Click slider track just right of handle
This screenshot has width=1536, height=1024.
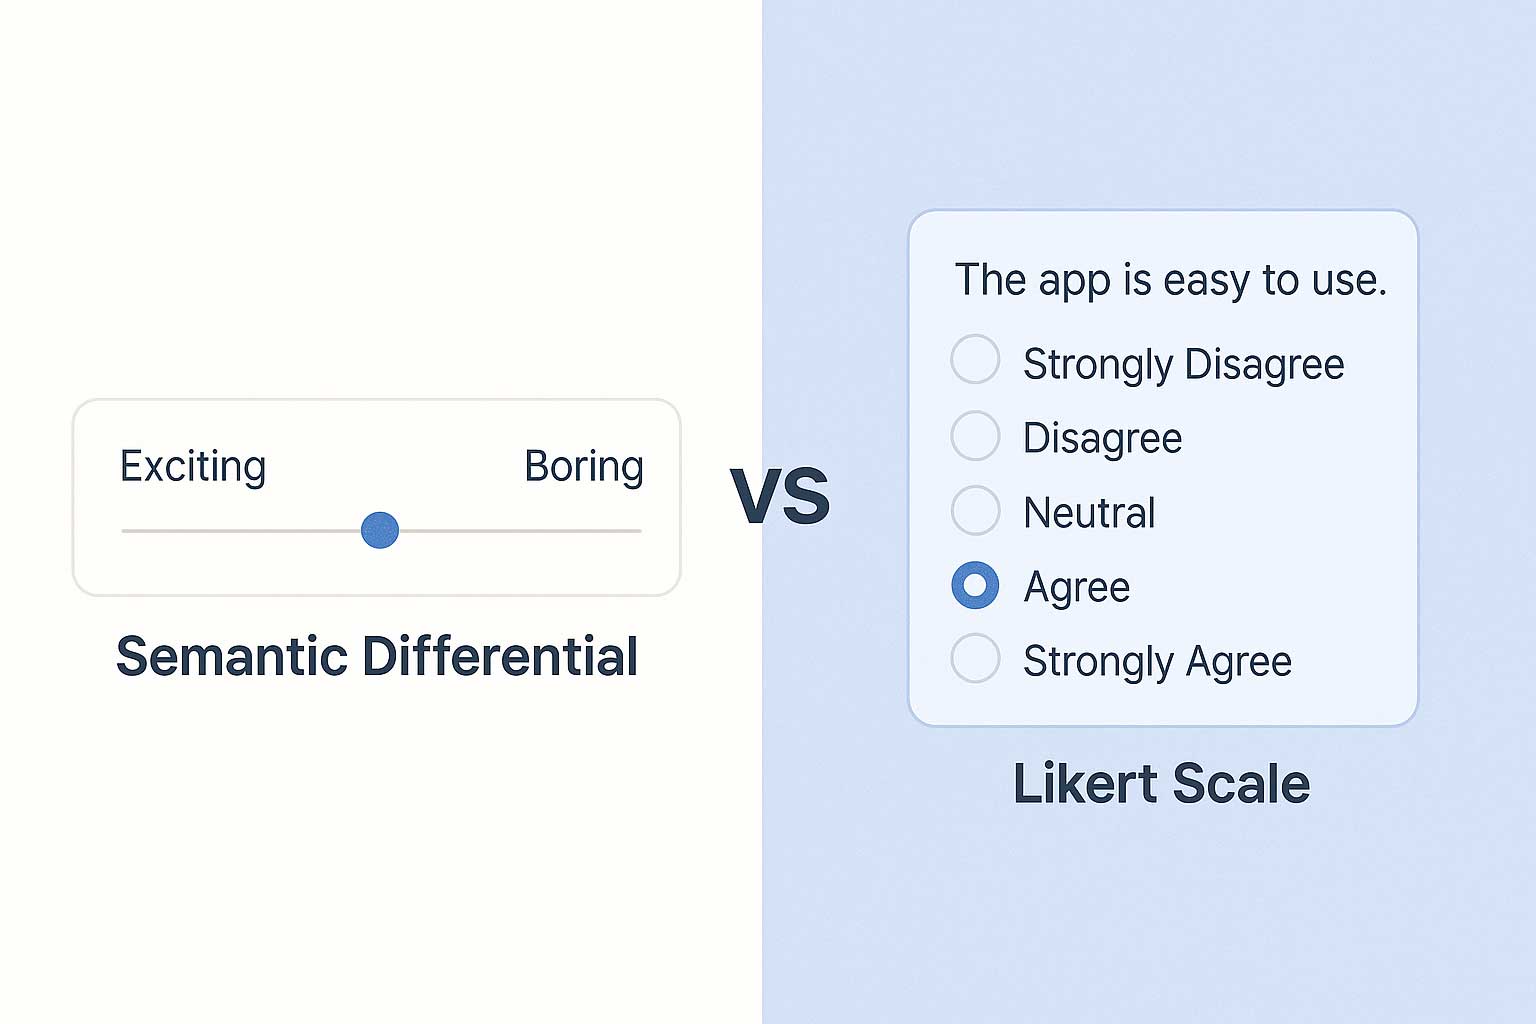(430, 531)
